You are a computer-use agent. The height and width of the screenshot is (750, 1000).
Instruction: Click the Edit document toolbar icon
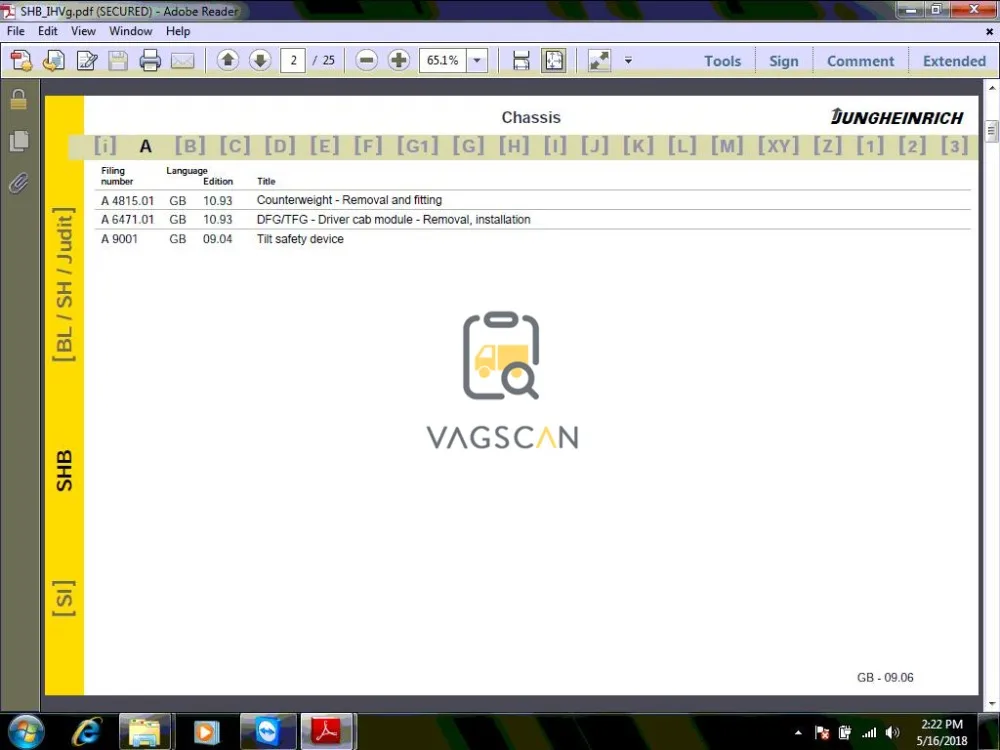(x=87, y=61)
